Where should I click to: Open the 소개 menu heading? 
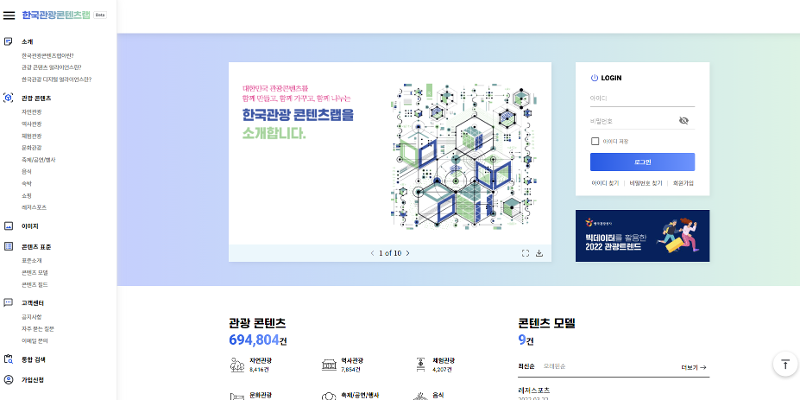pyautogui.click(x=27, y=42)
